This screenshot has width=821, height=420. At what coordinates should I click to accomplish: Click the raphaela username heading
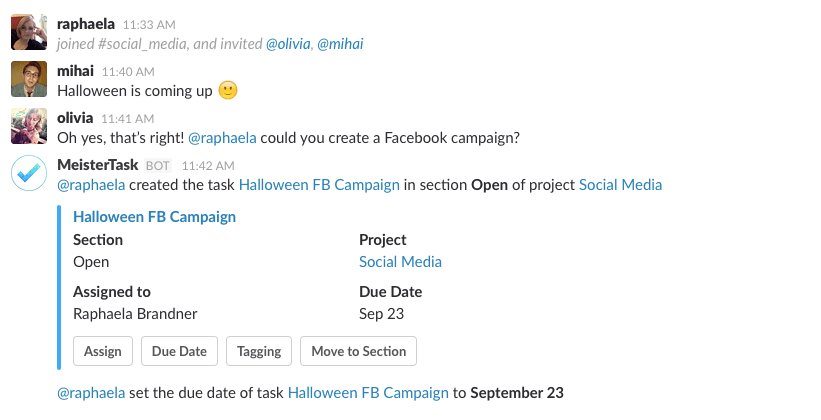86,23
